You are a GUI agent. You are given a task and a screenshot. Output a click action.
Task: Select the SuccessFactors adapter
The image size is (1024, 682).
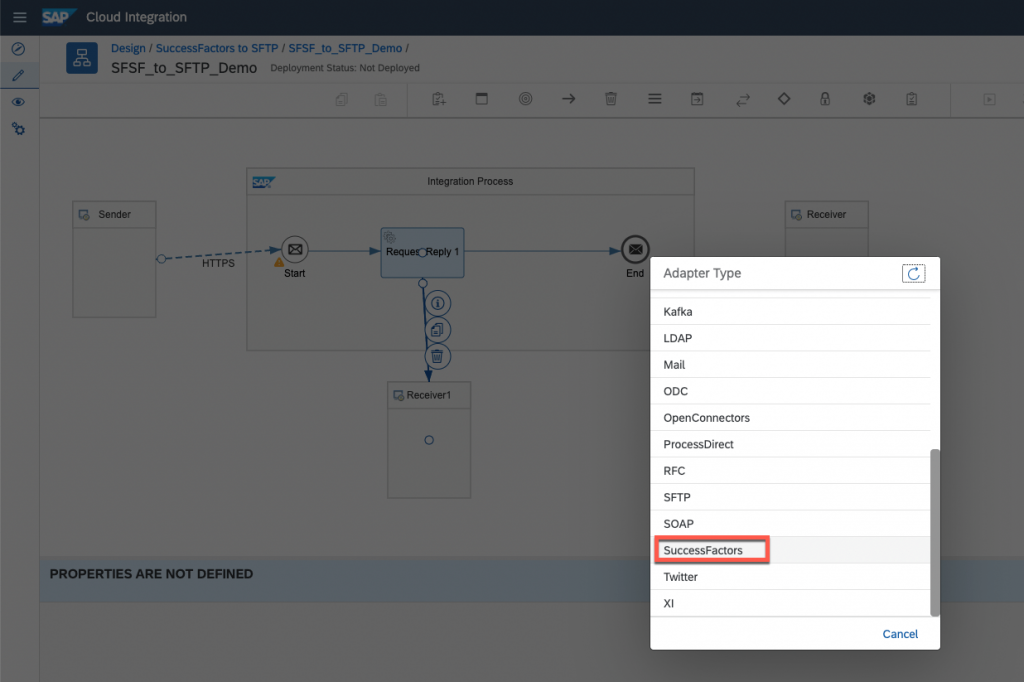790,550
